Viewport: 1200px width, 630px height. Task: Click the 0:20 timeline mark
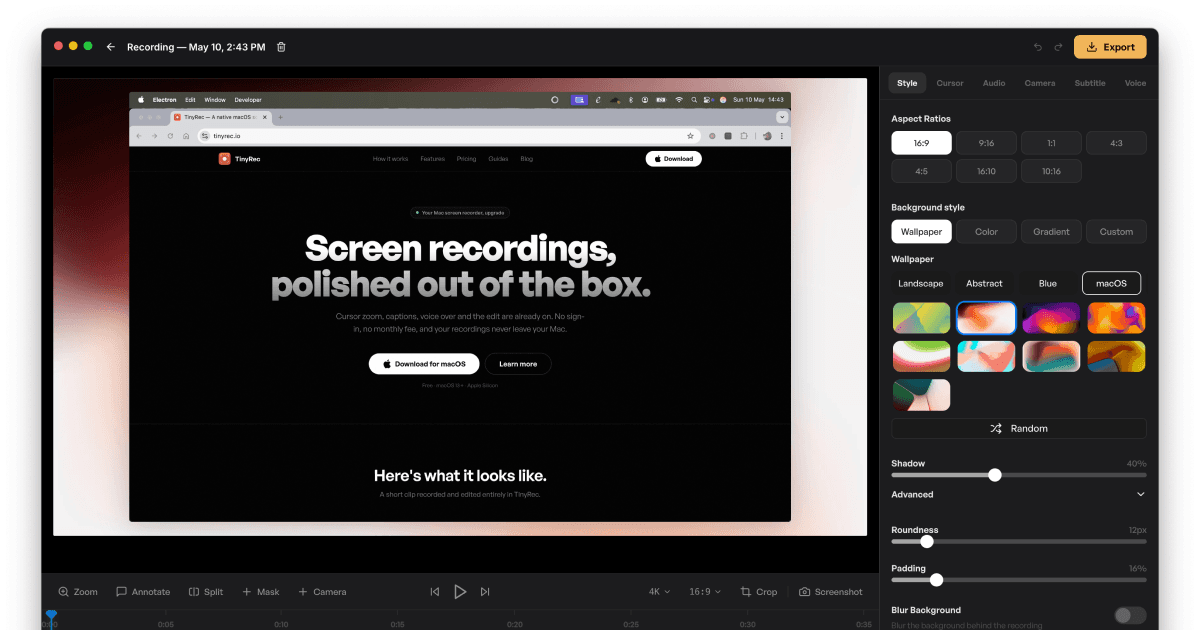coord(514,624)
